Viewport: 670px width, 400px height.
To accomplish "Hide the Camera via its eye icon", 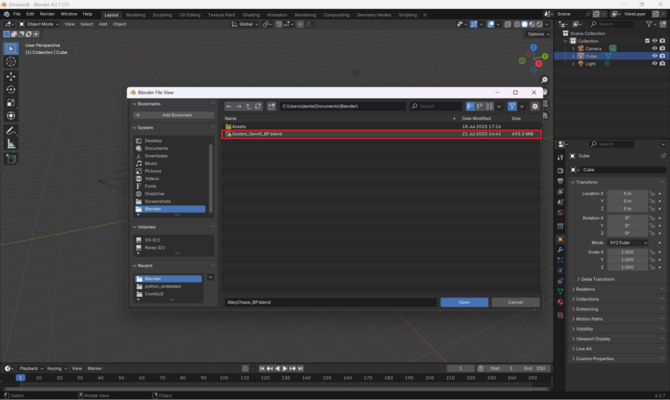I will (x=654, y=48).
